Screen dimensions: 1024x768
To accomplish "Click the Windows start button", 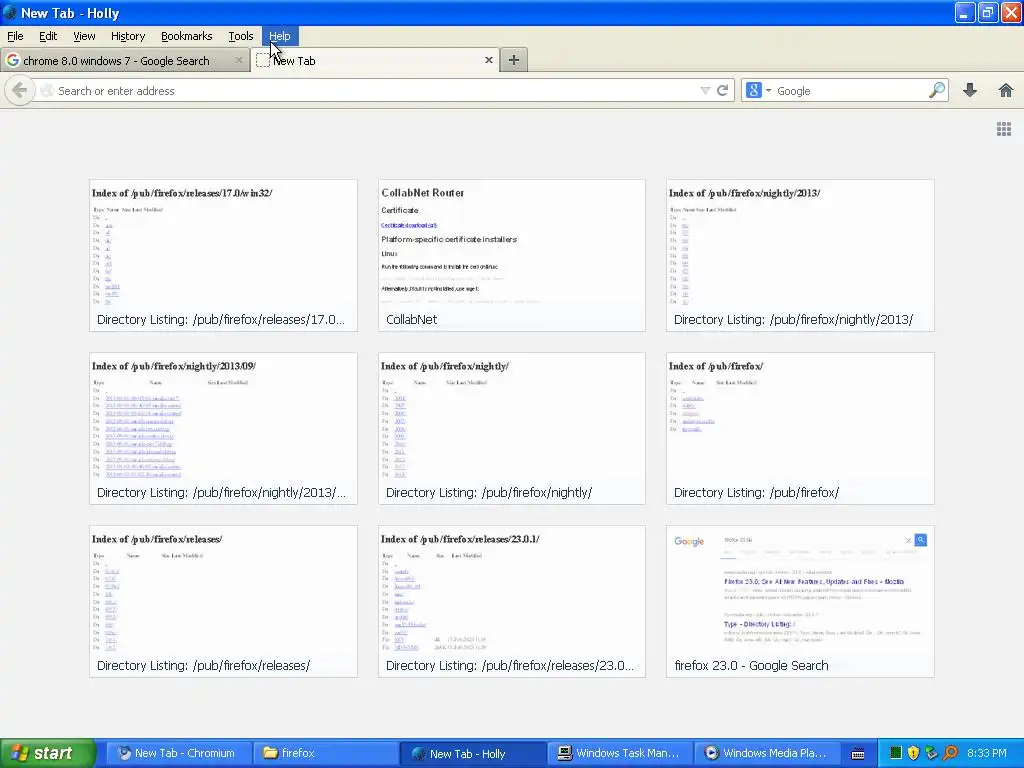I will (x=47, y=753).
